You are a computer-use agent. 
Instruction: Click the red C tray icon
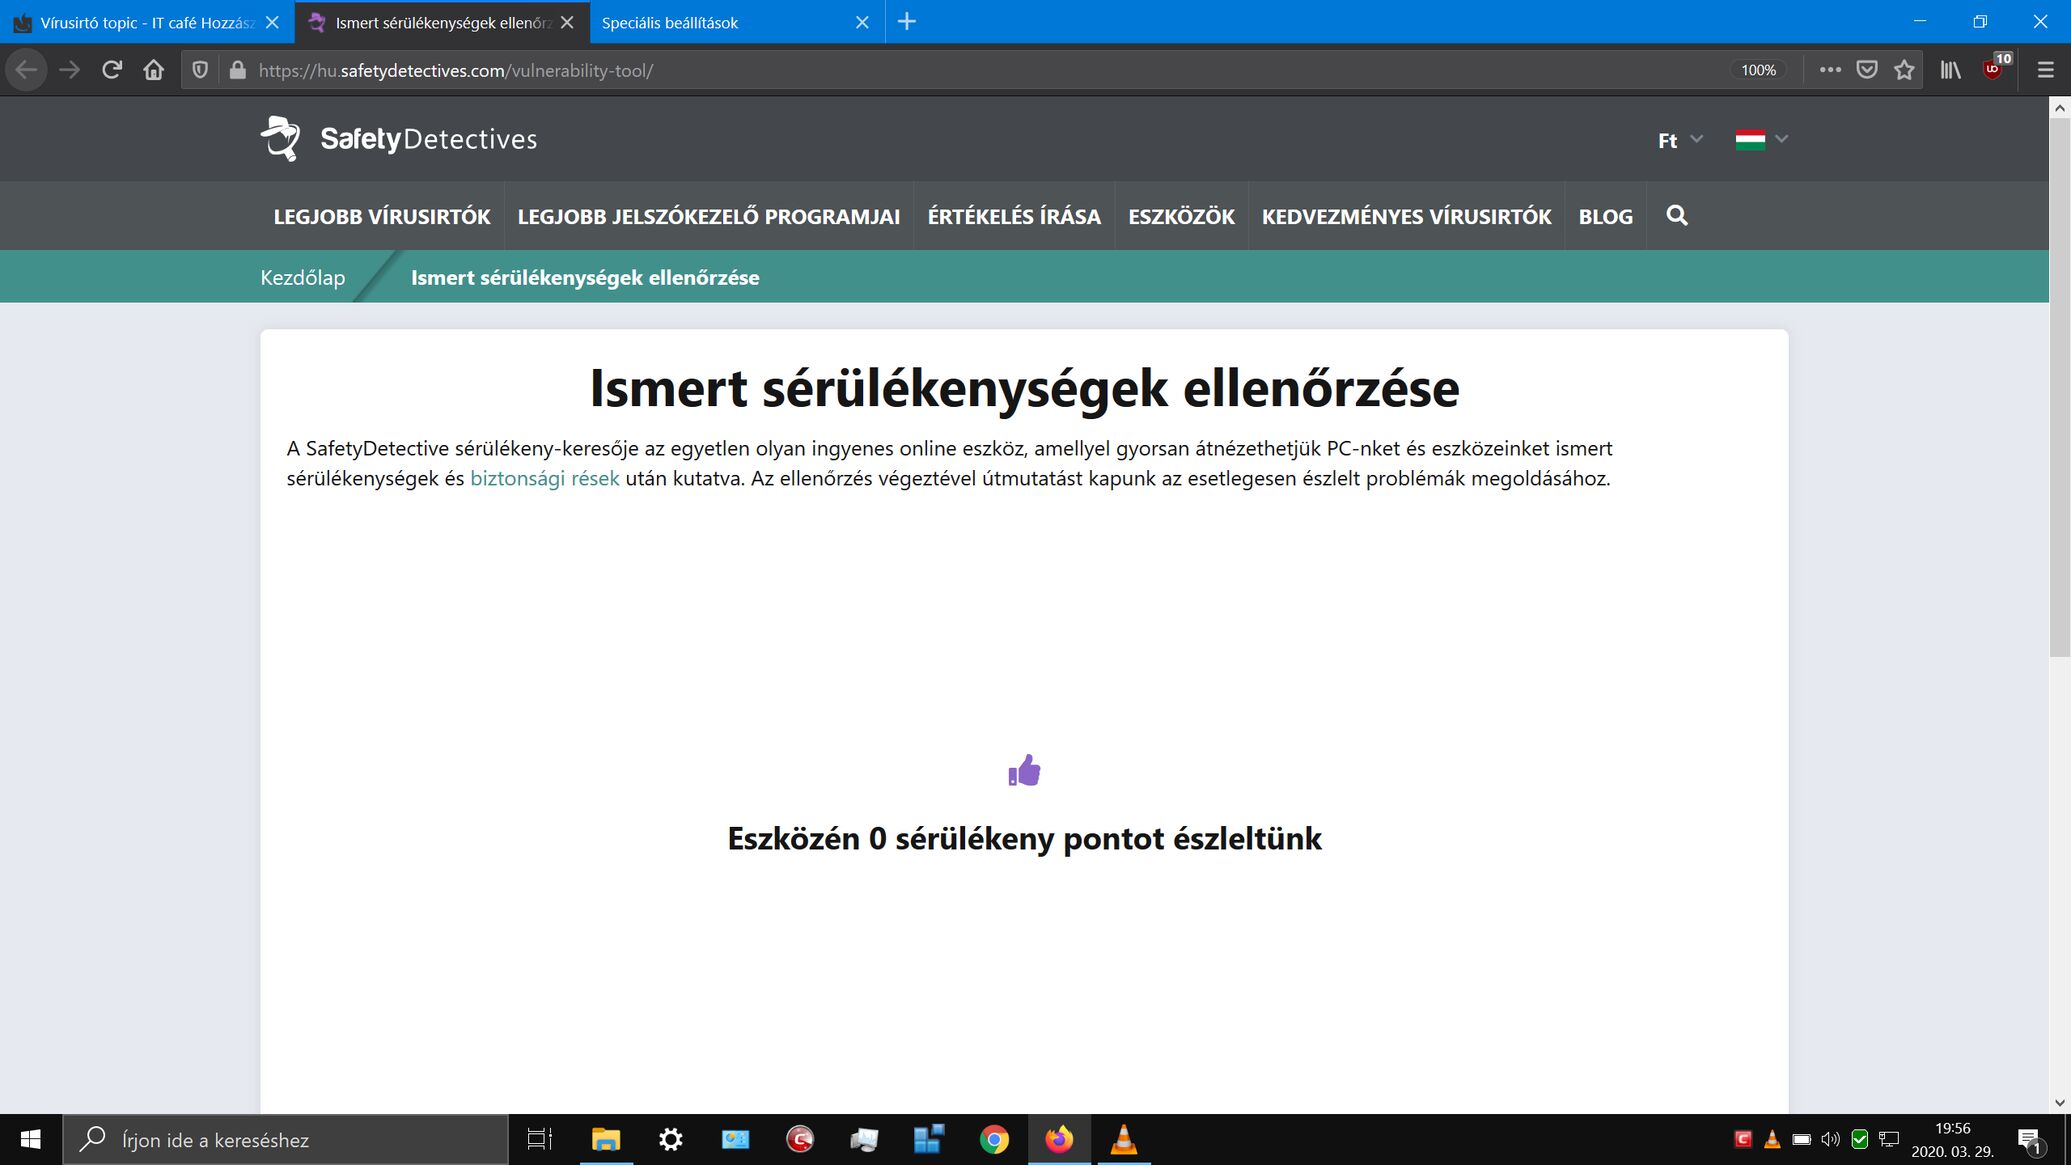tap(1743, 1139)
